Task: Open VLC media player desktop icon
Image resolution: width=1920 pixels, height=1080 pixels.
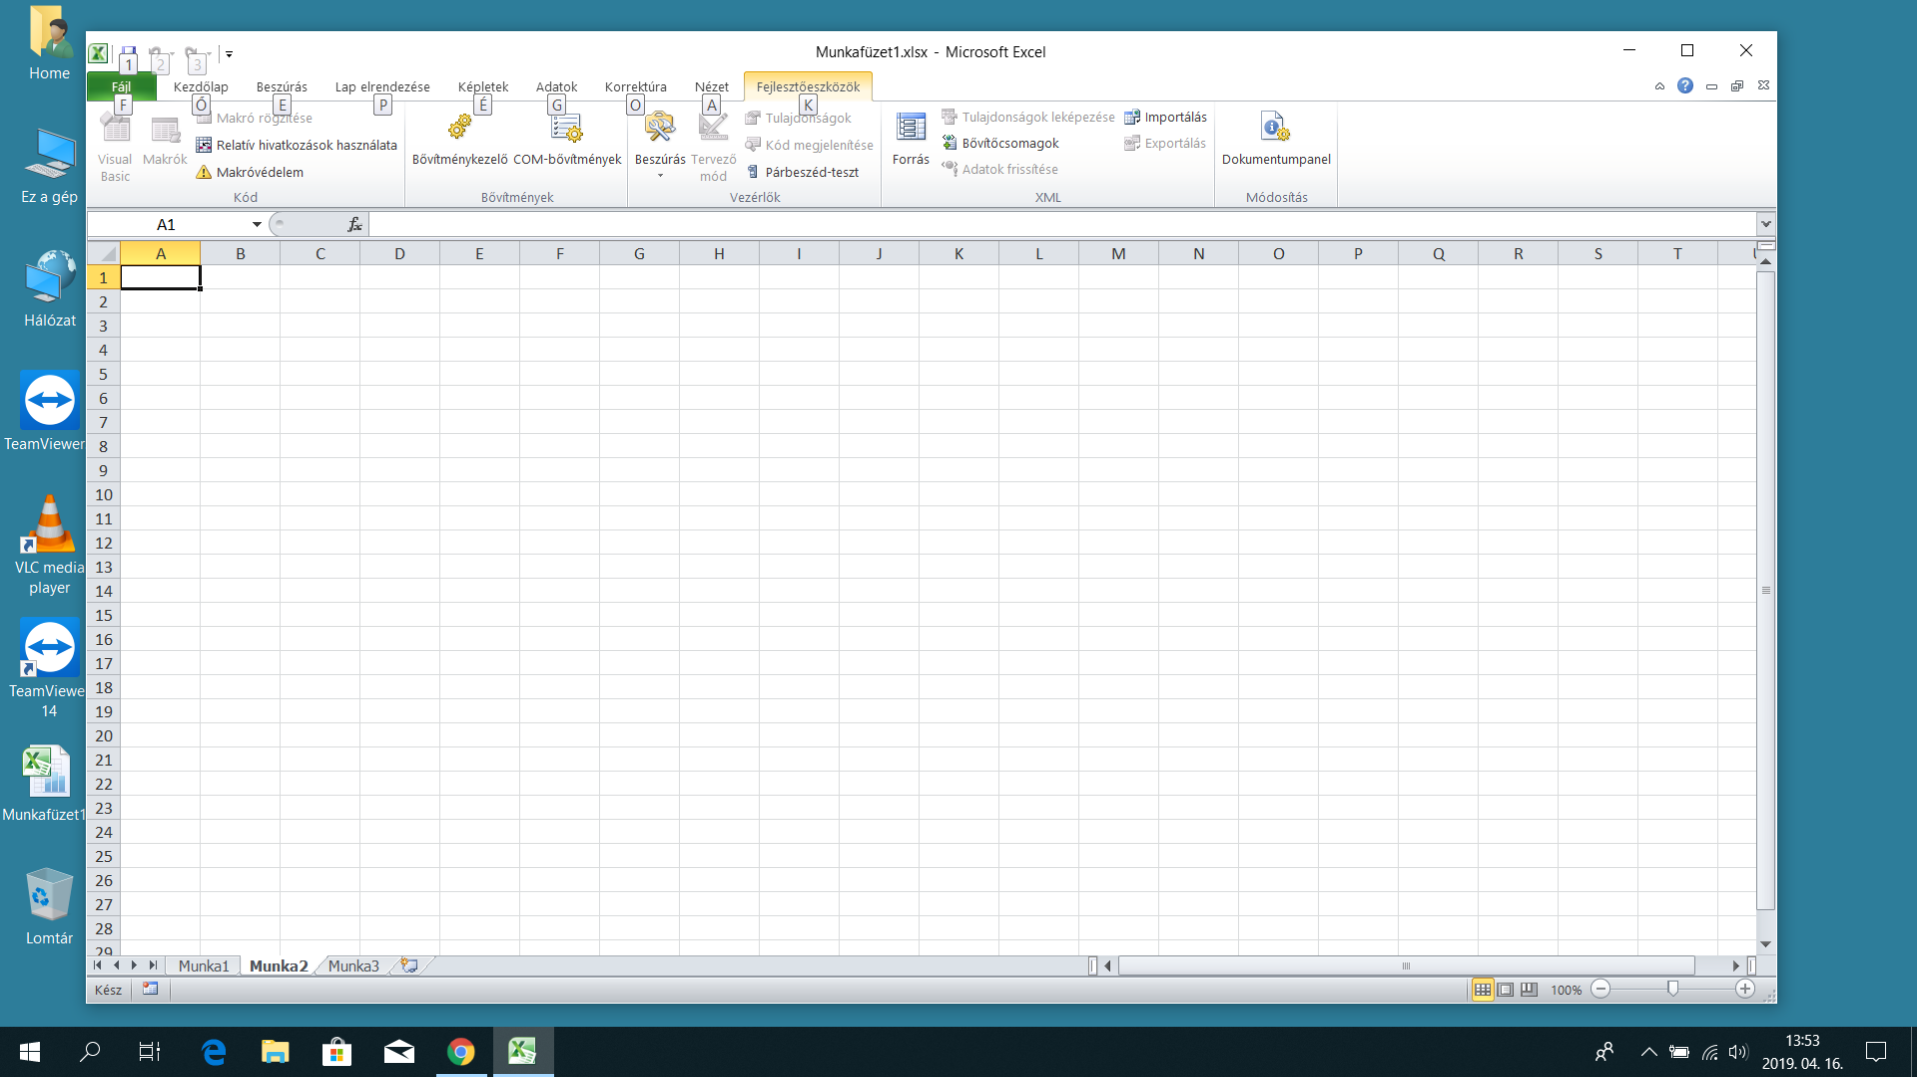Action: click(49, 546)
